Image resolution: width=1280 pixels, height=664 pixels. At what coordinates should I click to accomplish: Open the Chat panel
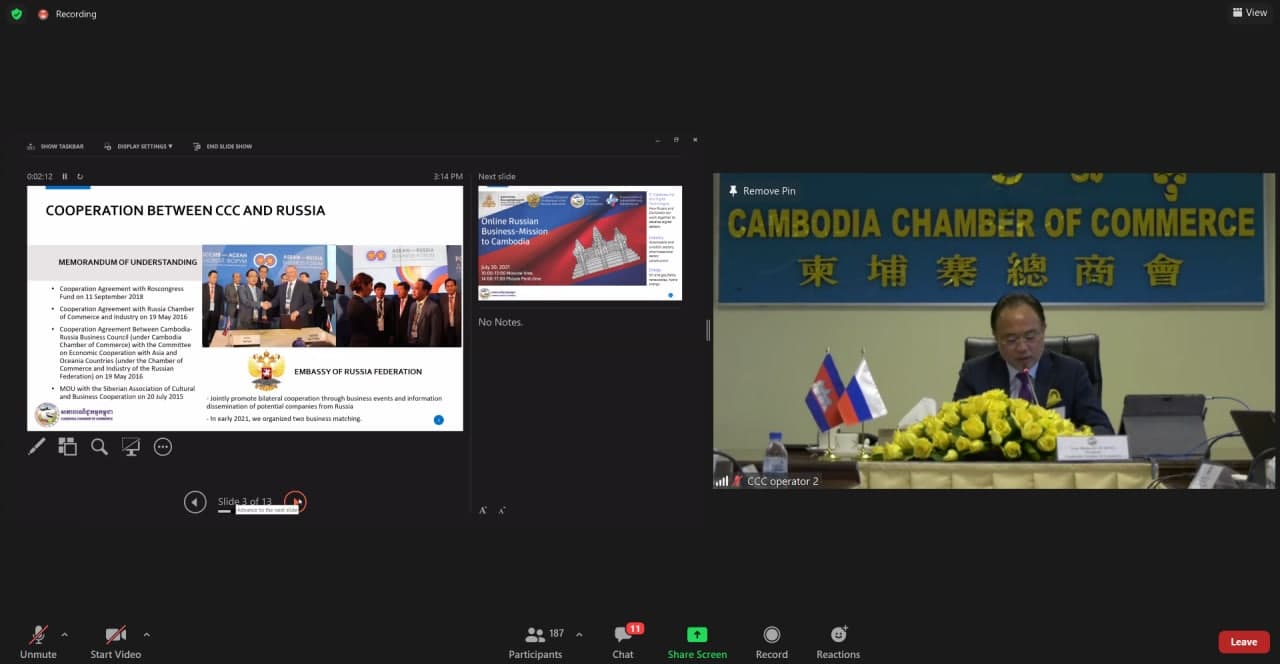tap(624, 641)
